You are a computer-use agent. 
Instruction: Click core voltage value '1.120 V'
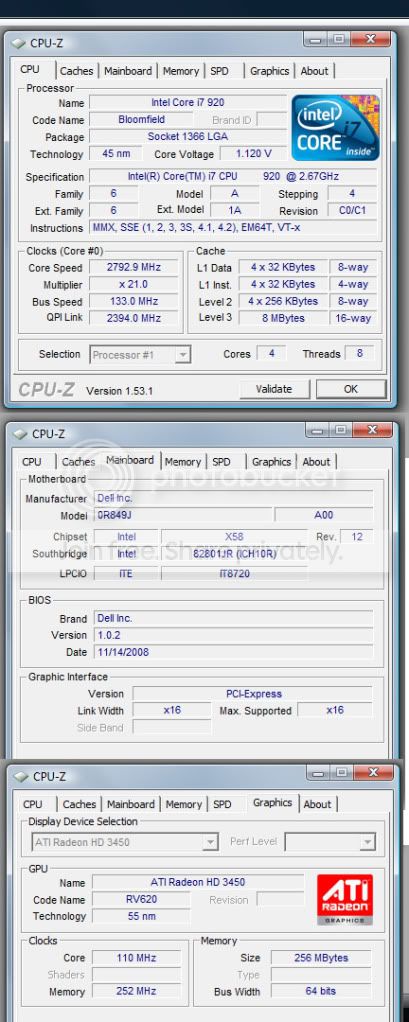pos(253,154)
